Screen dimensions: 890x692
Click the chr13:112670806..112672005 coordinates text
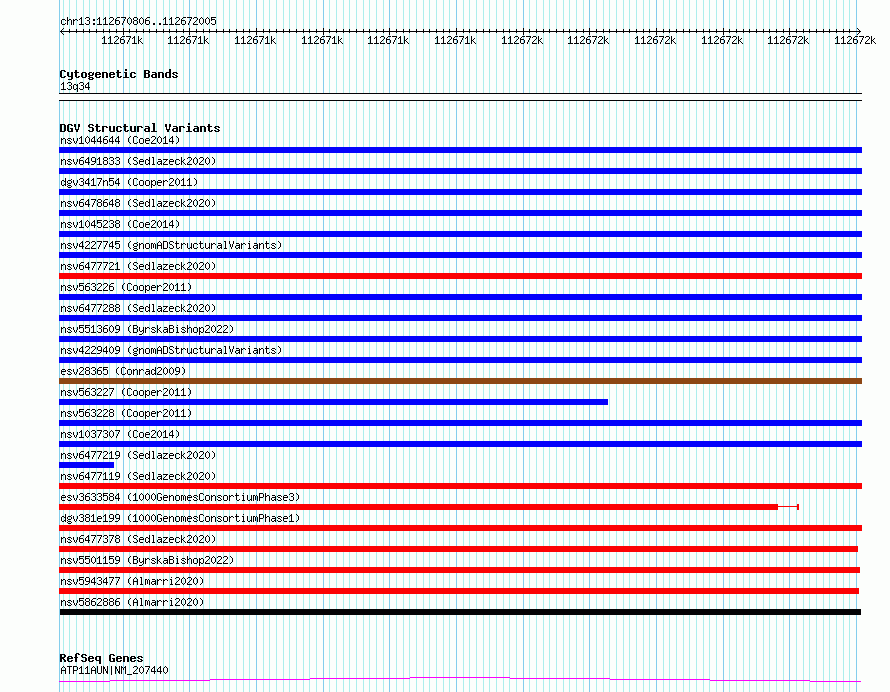138,22
